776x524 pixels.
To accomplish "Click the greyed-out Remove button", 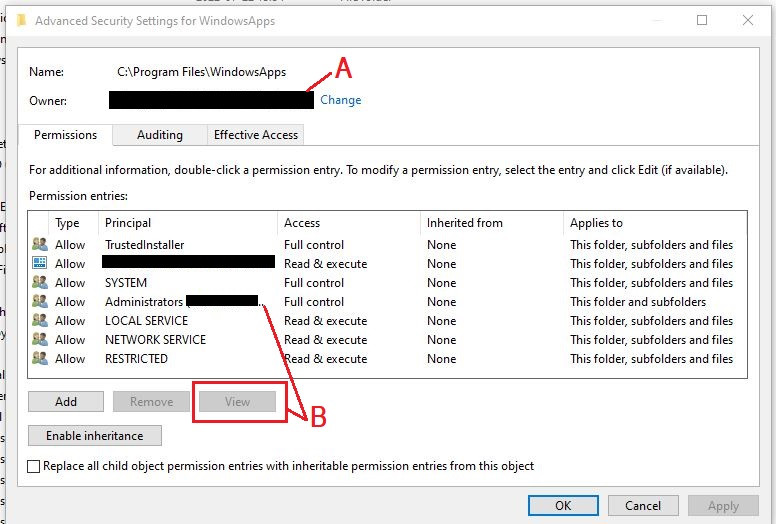I will (x=151, y=402).
